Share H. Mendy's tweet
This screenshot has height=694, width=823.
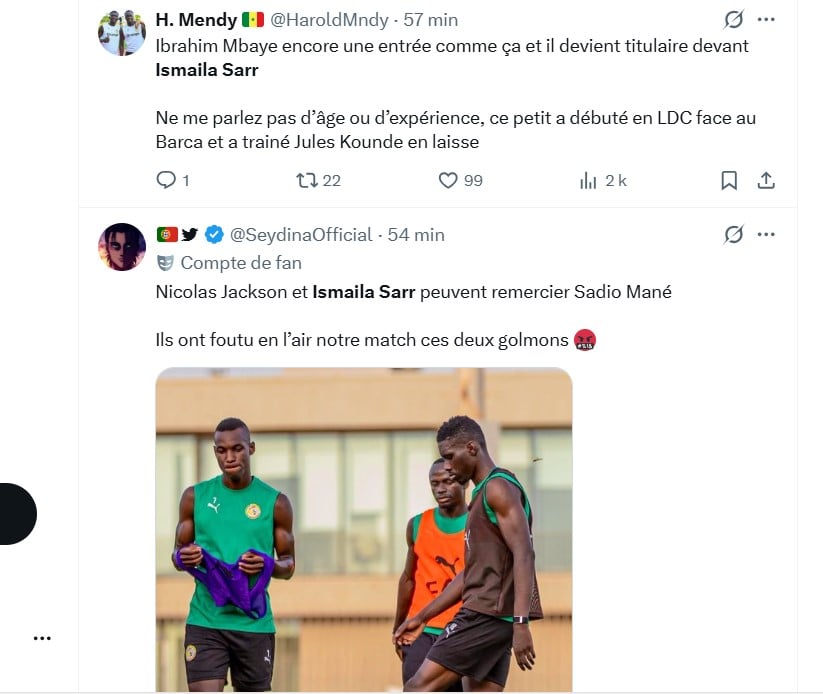tap(766, 180)
